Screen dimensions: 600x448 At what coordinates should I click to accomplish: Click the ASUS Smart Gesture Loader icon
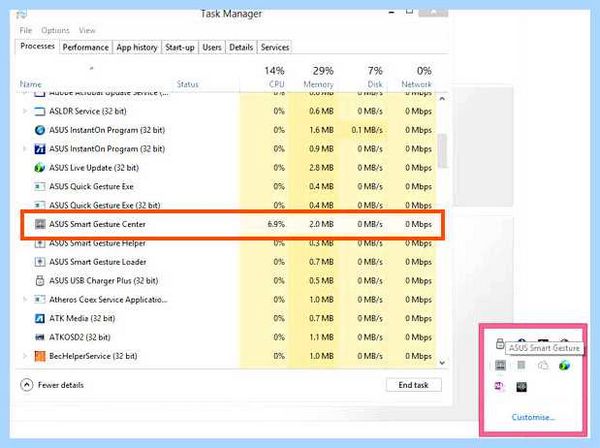tap(40, 262)
